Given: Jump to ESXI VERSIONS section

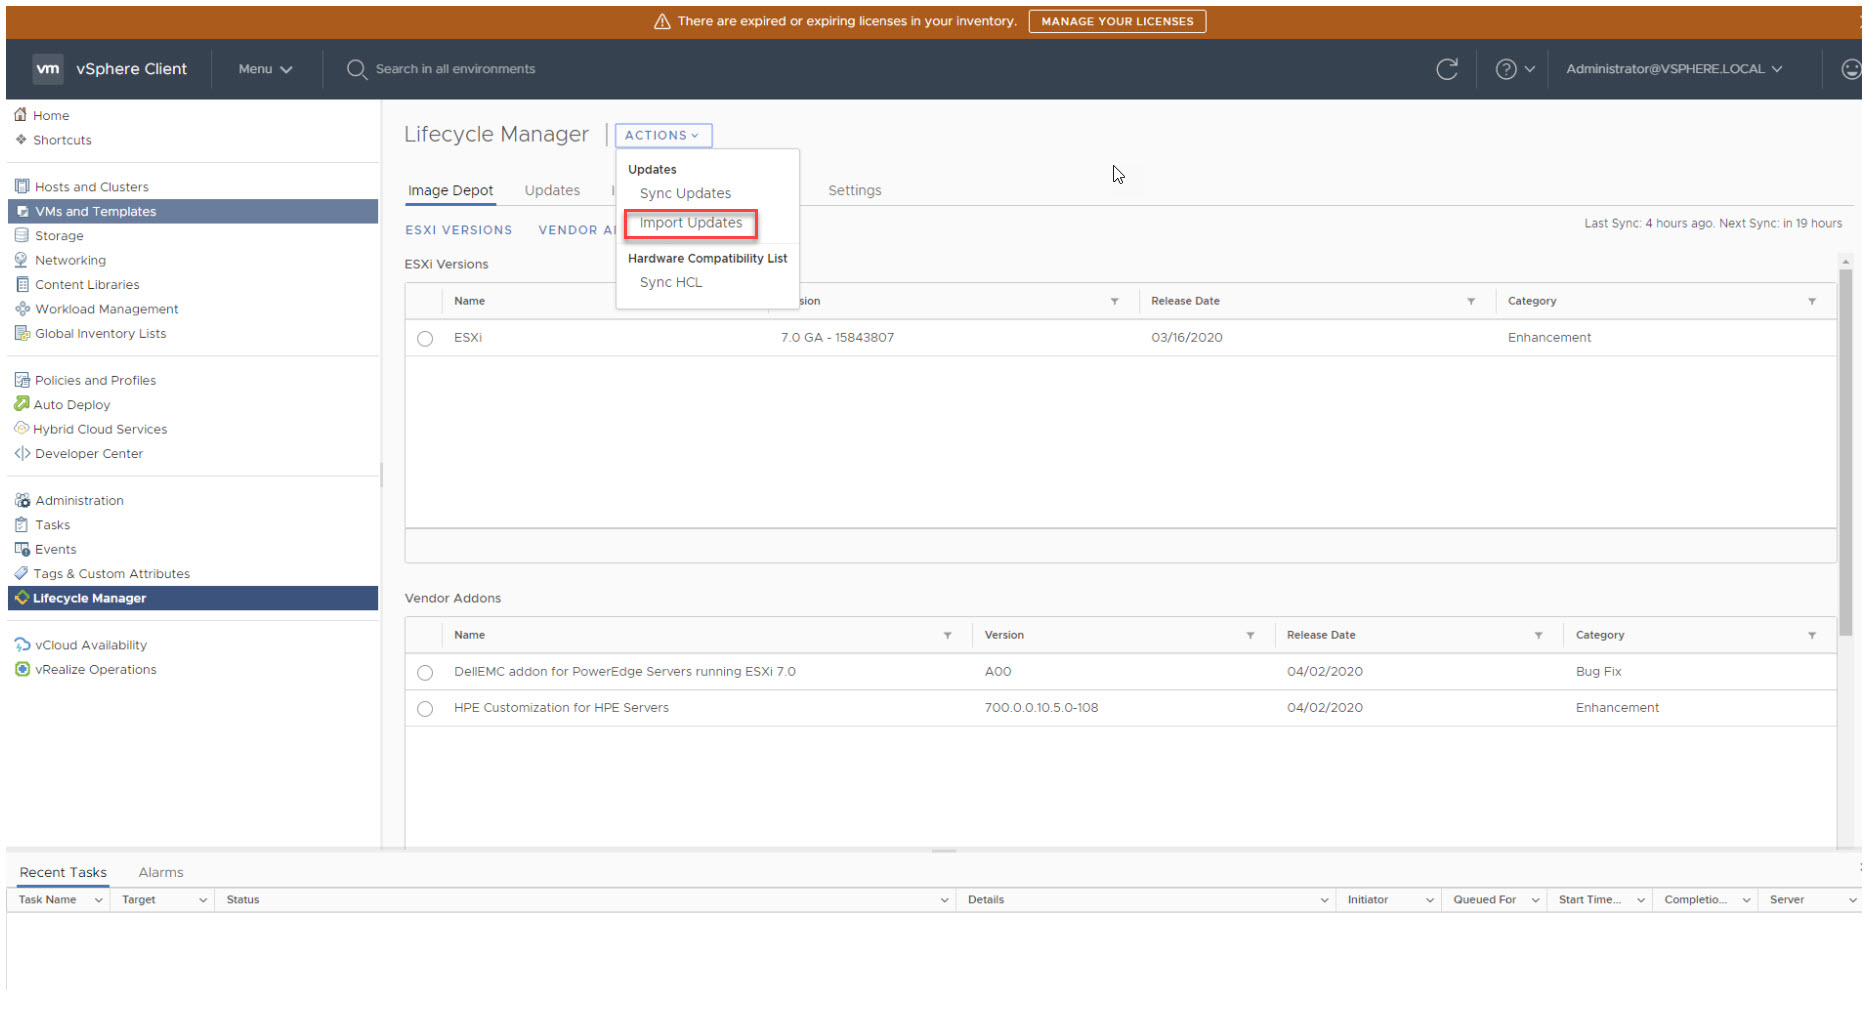Looking at the screenshot, I should tap(458, 230).
